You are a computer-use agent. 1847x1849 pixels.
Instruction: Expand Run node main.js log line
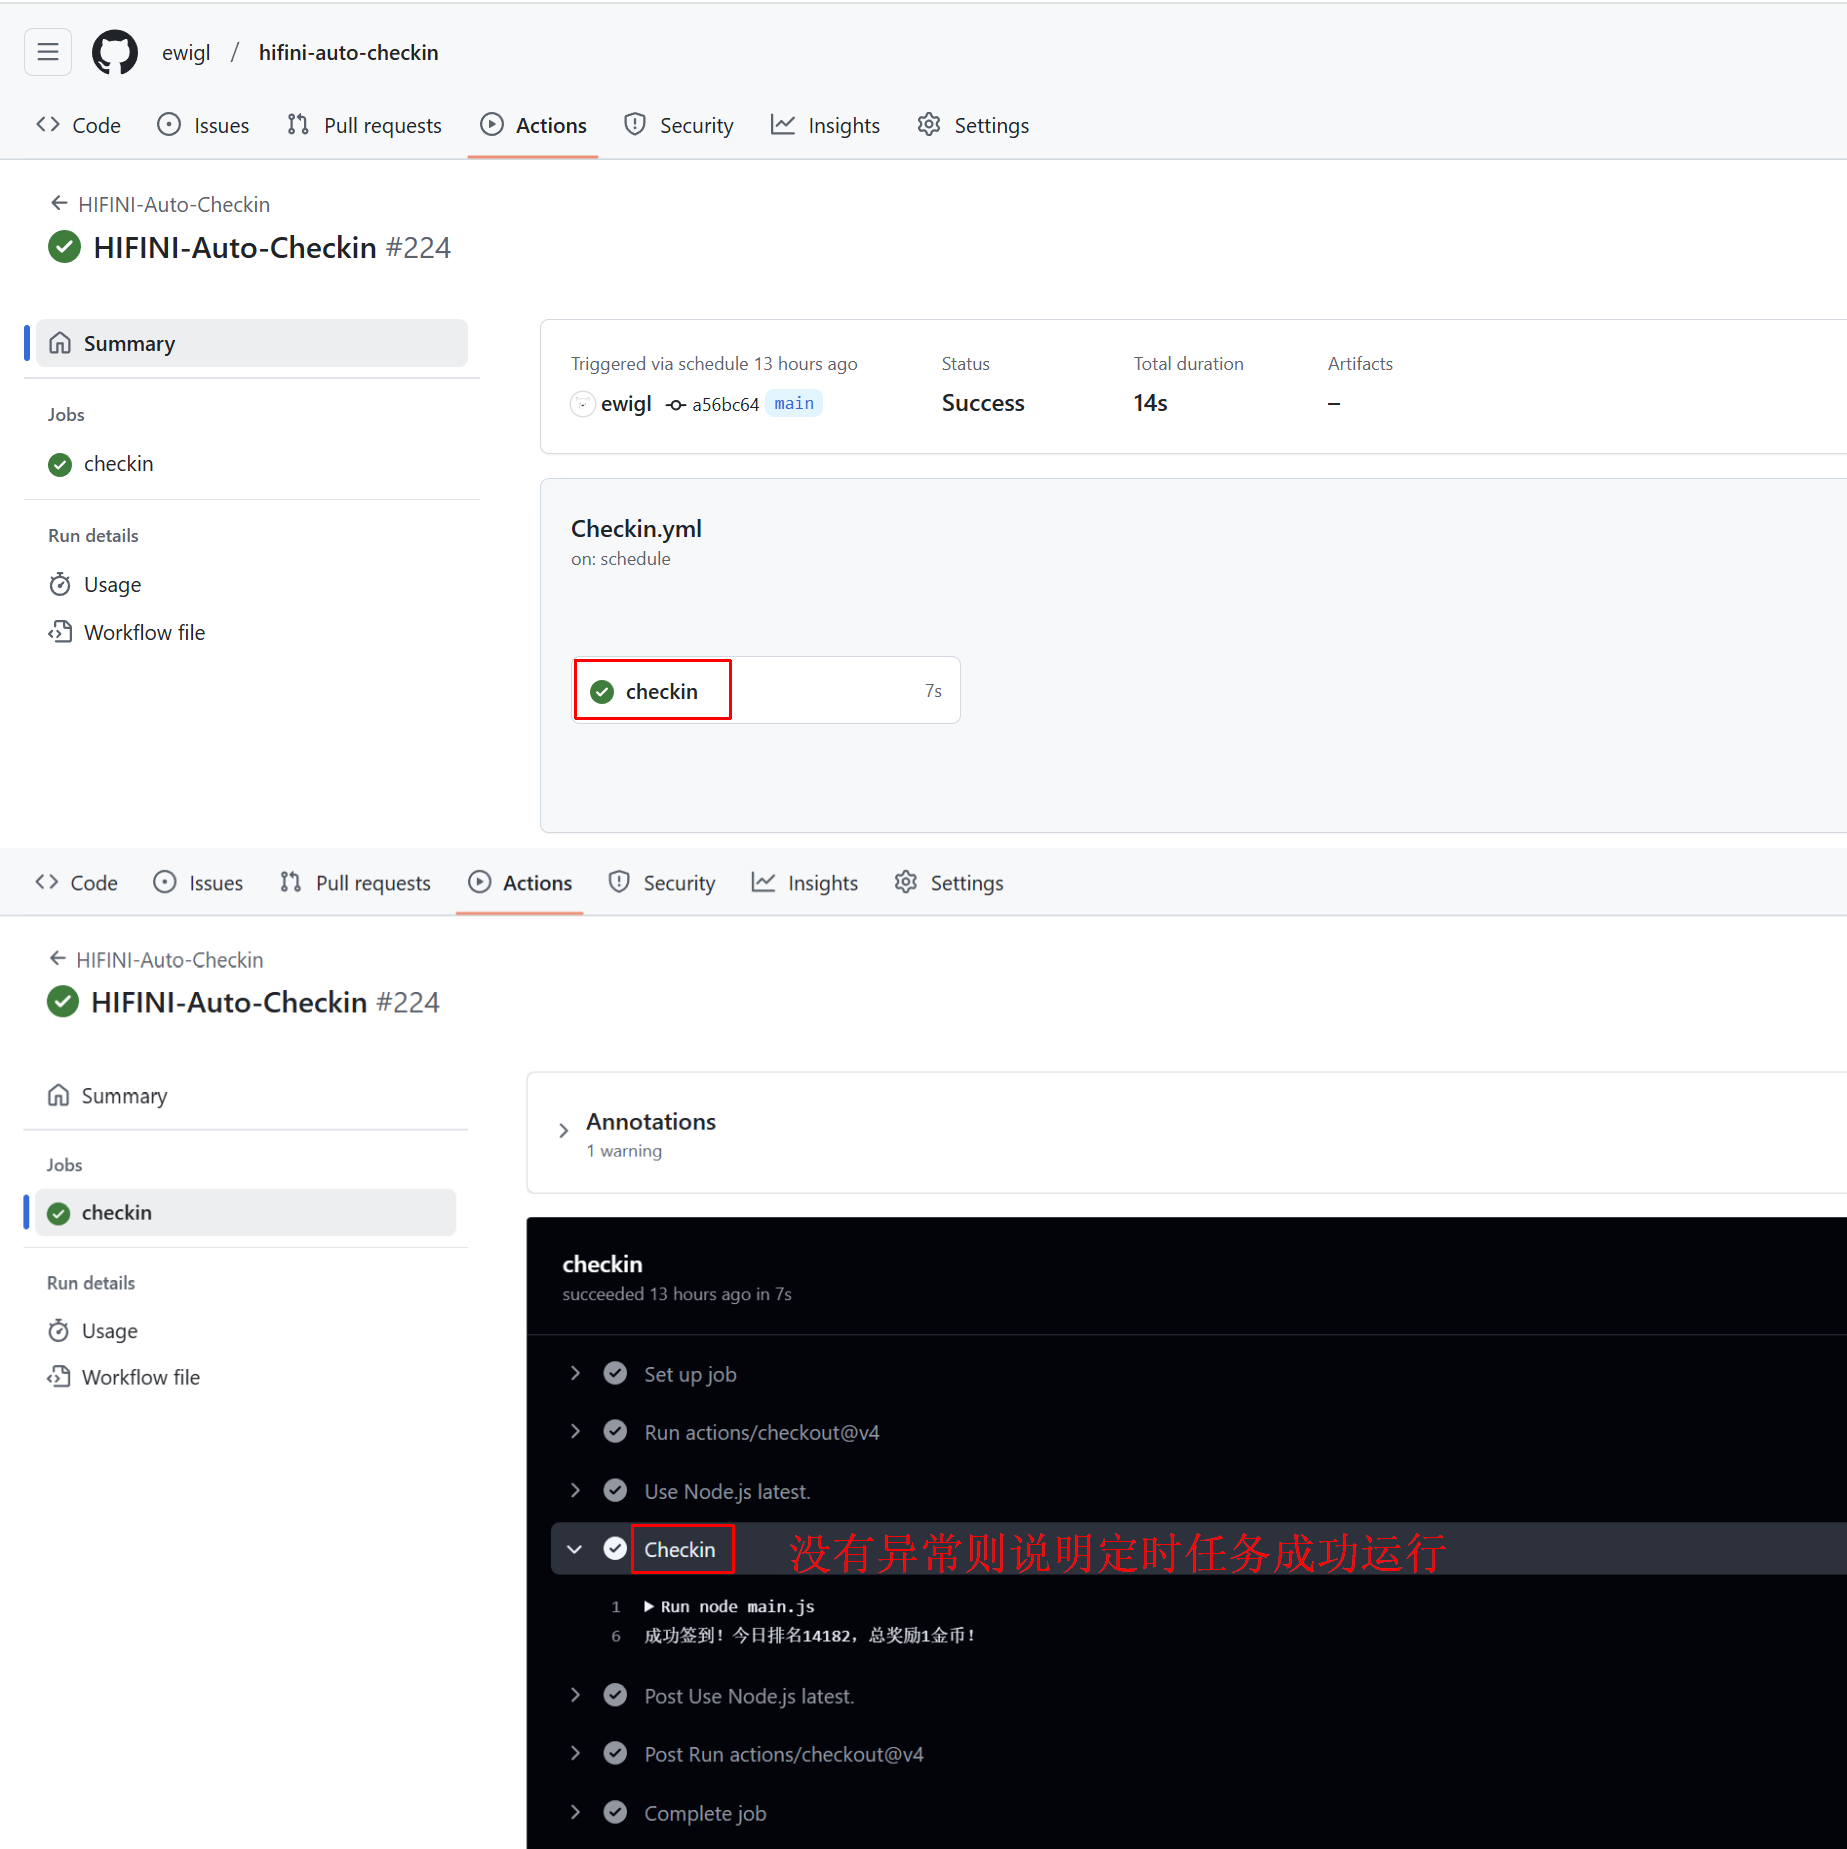click(x=649, y=1606)
